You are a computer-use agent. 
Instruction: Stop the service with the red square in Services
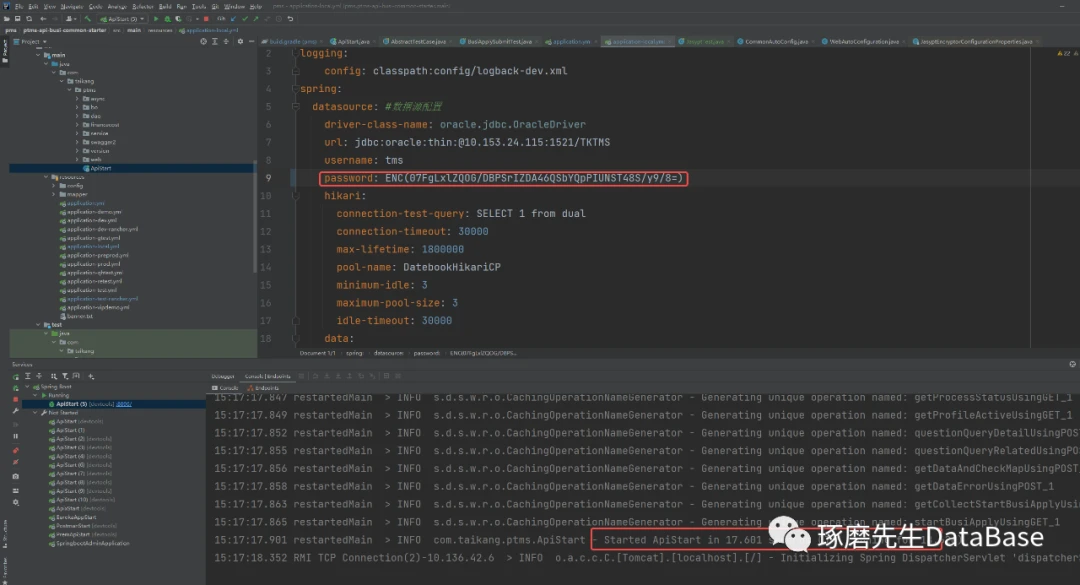(x=16, y=399)
